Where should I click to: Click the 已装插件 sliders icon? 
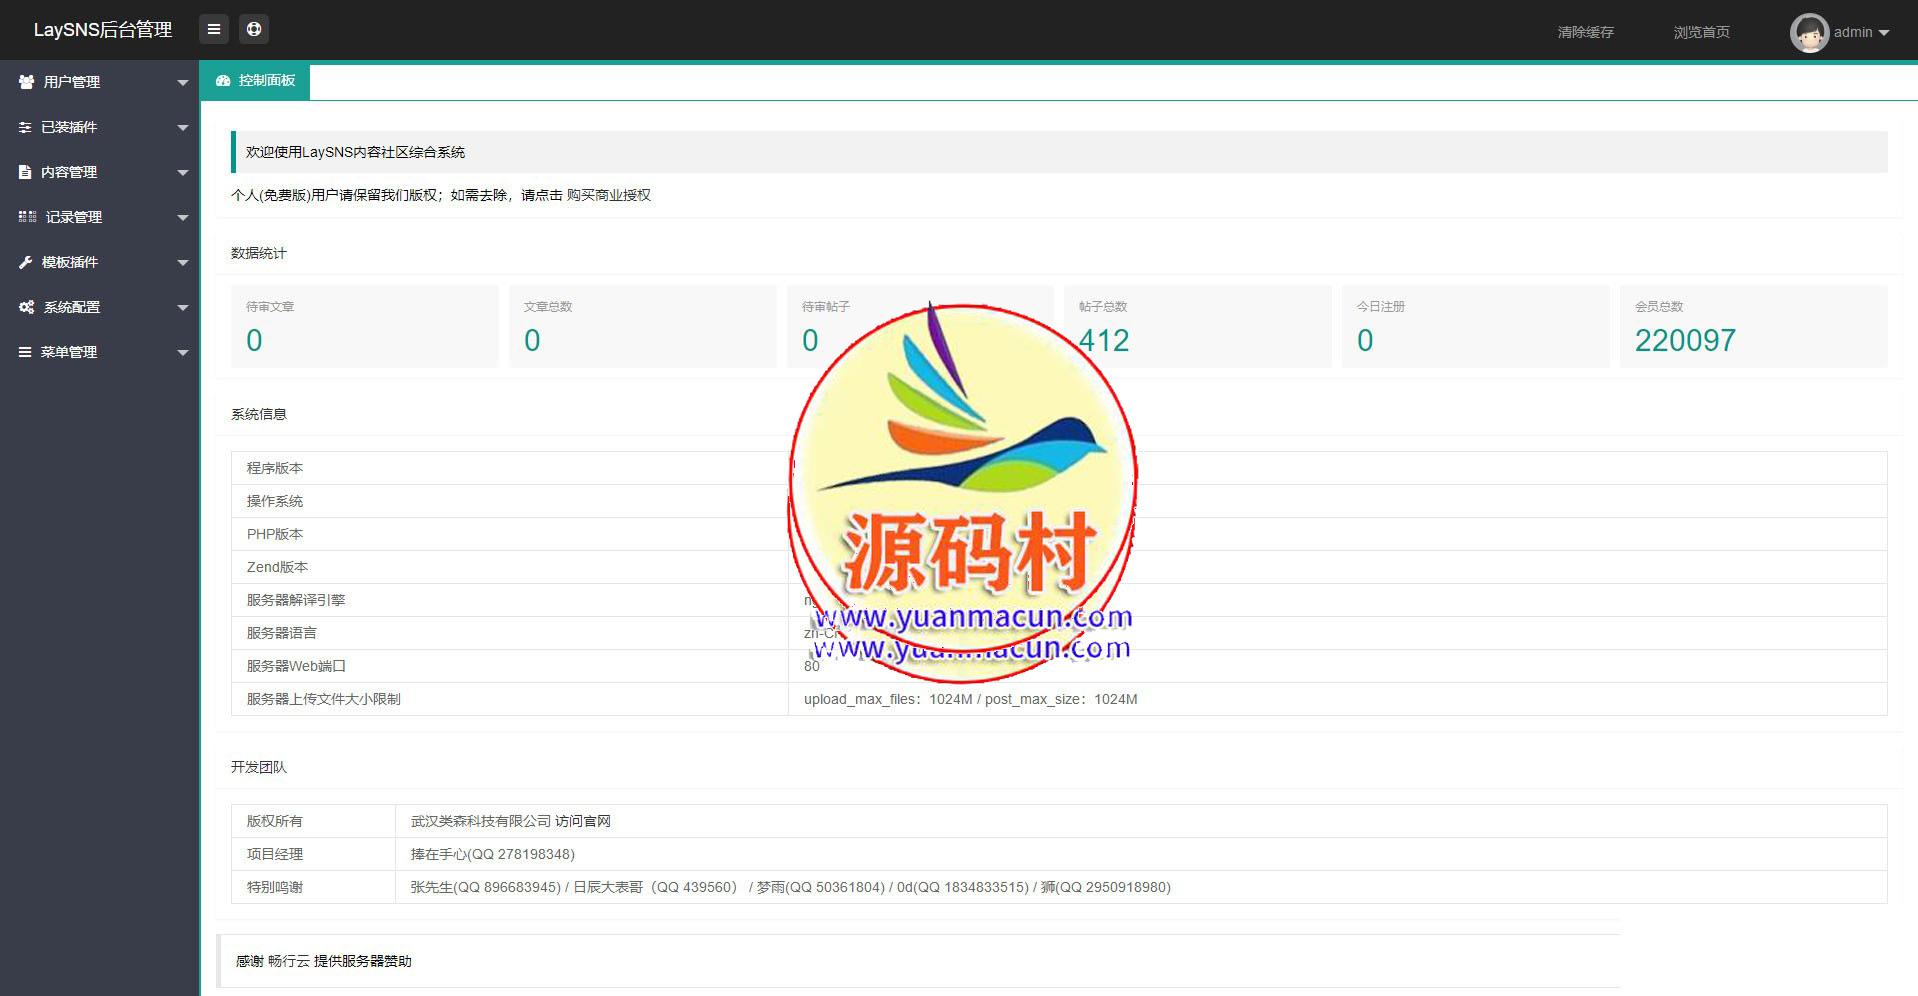tap(25, 127)
